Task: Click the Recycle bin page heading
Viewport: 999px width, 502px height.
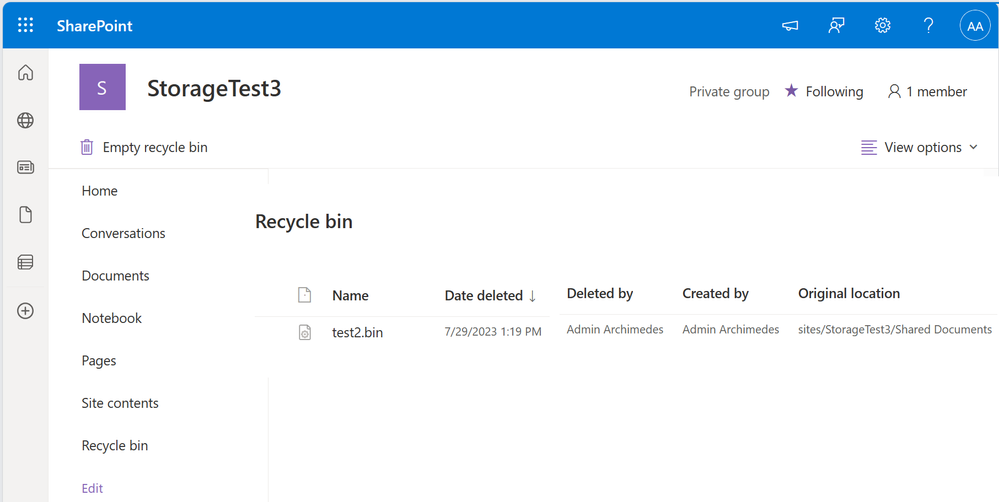Action: 304,222
